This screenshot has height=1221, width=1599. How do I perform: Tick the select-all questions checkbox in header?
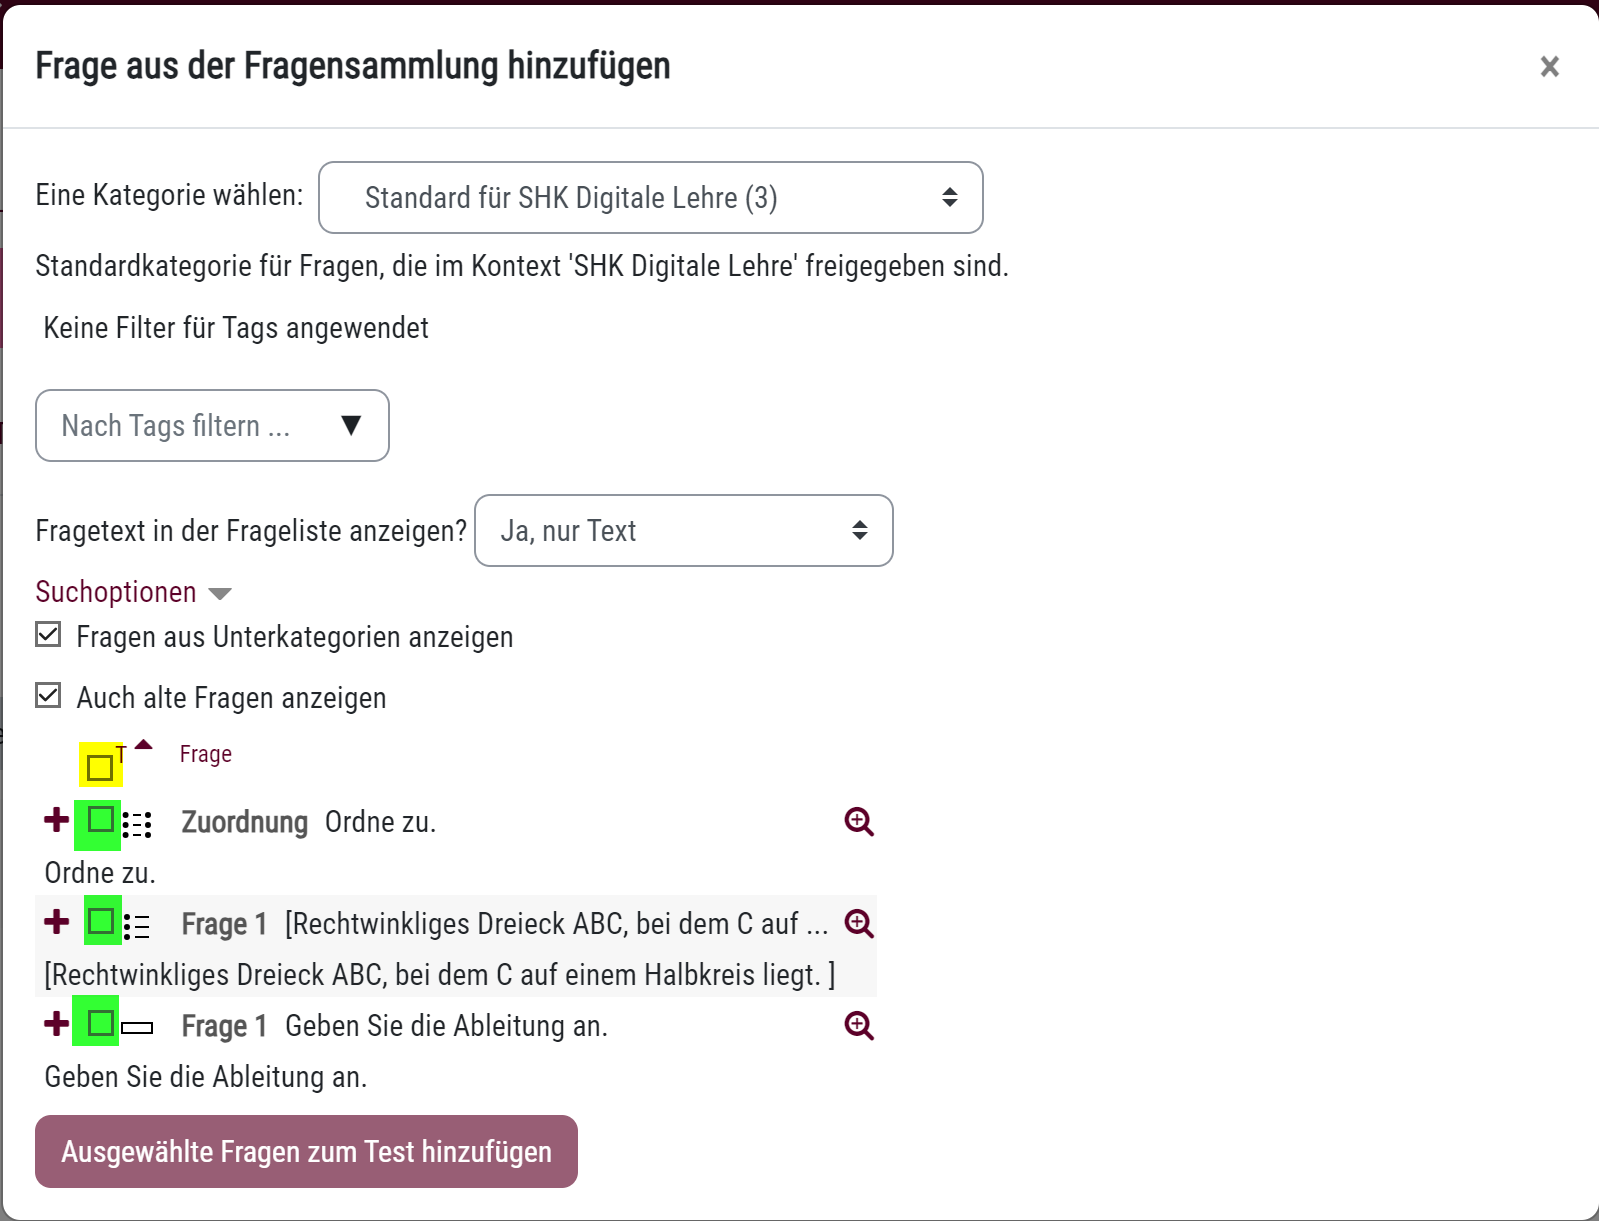100,767
